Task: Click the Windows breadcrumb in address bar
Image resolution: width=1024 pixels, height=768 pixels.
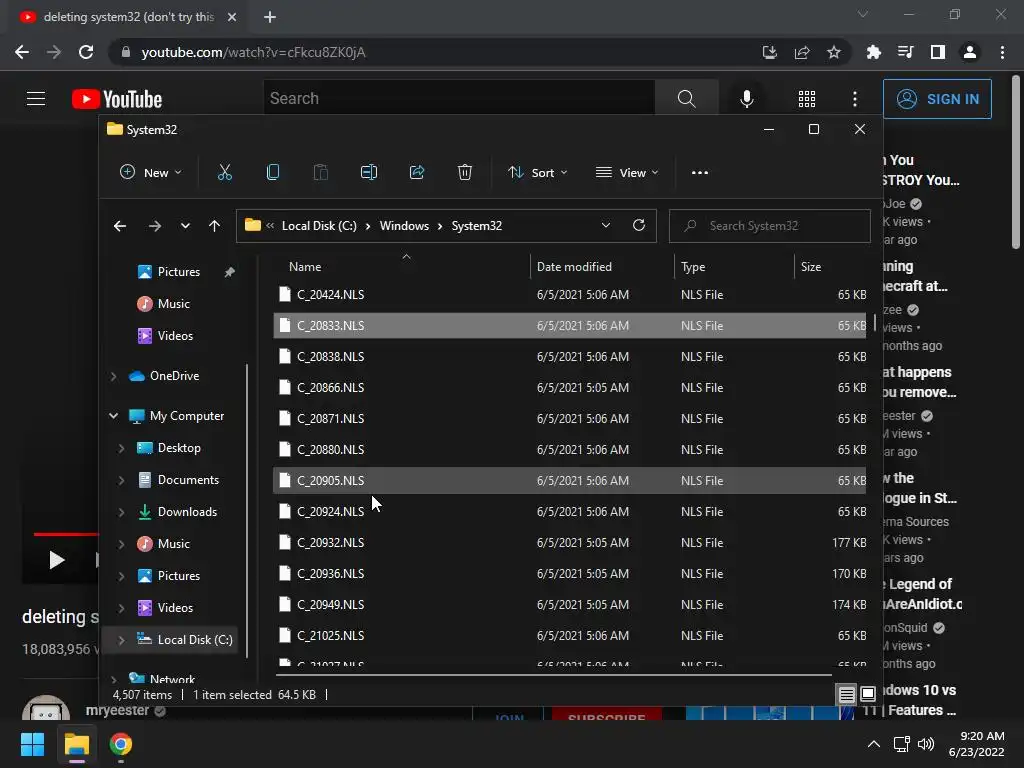Action: coord(404,226)
